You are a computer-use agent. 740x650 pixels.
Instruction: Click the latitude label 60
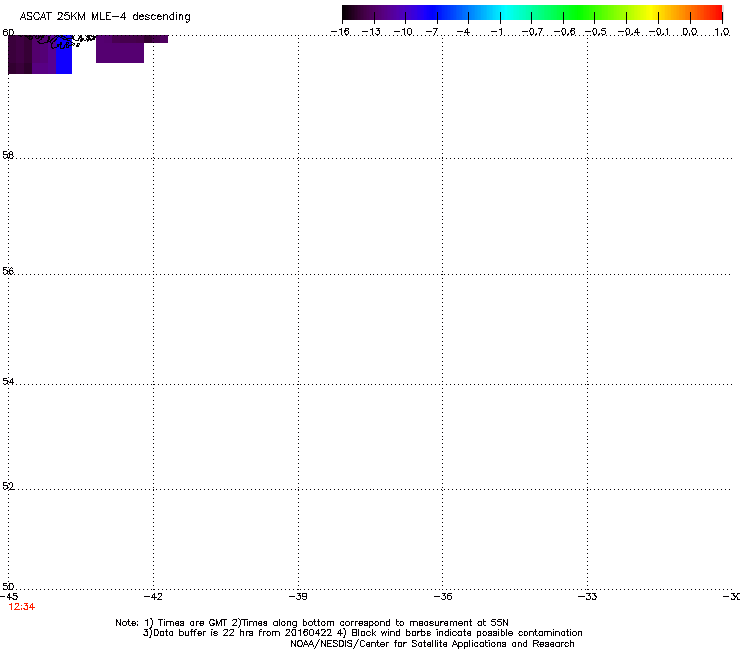tap(8, 32)
